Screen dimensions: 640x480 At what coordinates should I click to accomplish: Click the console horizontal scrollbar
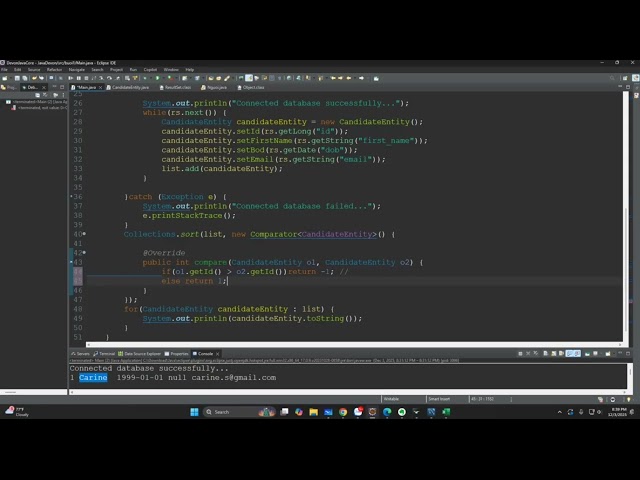pyautogui.click(x=349, y=392)
